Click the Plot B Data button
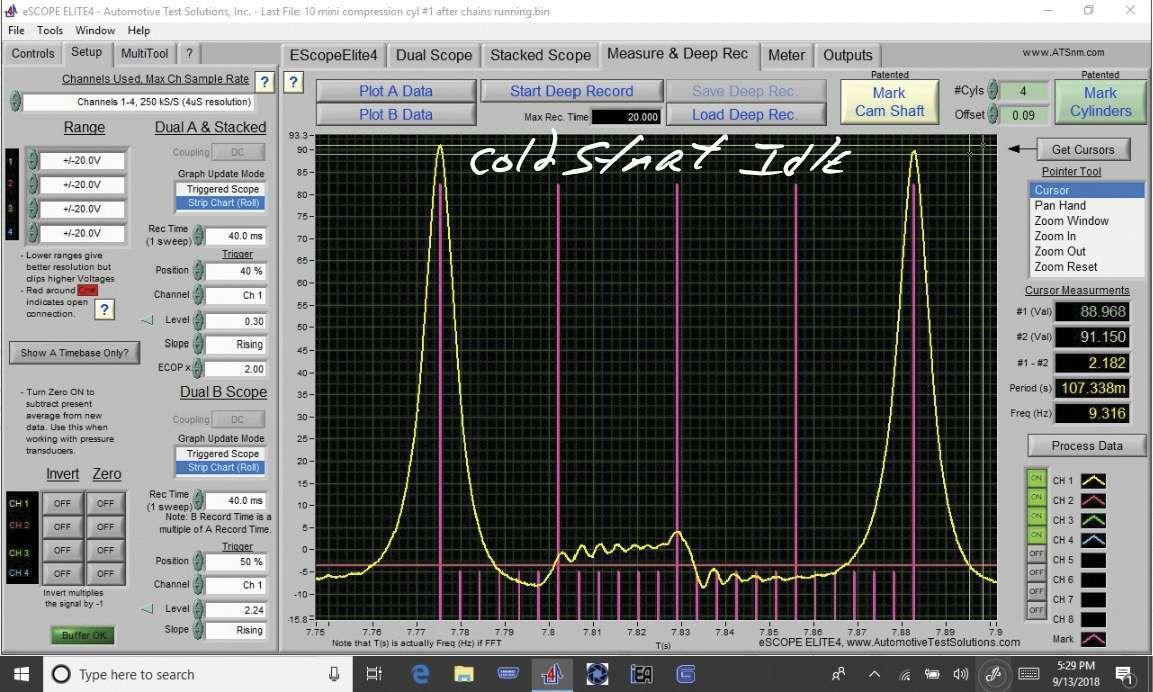Image resolution: width=1153 pixels, height=692 pixels. [x=396, y=115]
